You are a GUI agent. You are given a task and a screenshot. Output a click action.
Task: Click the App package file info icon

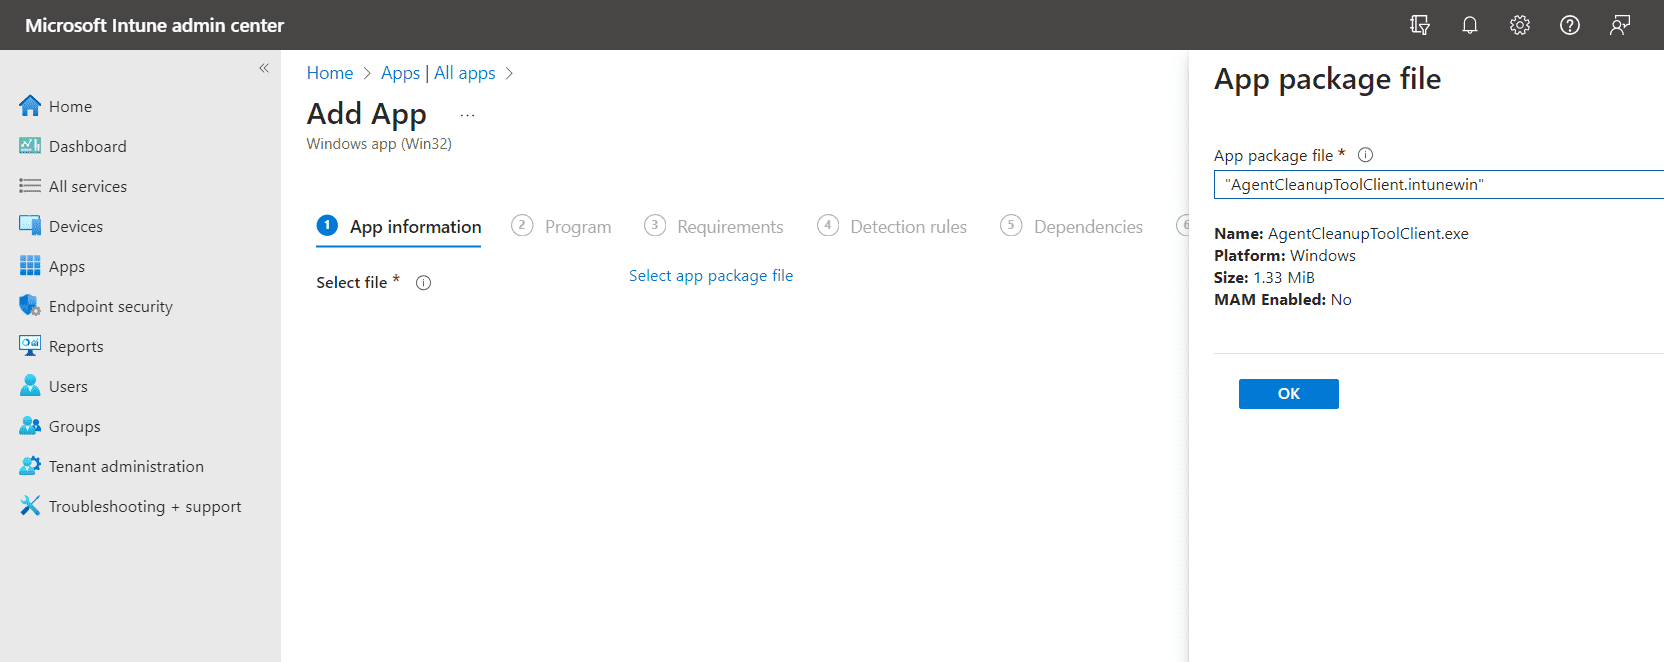click(1365, 155)
